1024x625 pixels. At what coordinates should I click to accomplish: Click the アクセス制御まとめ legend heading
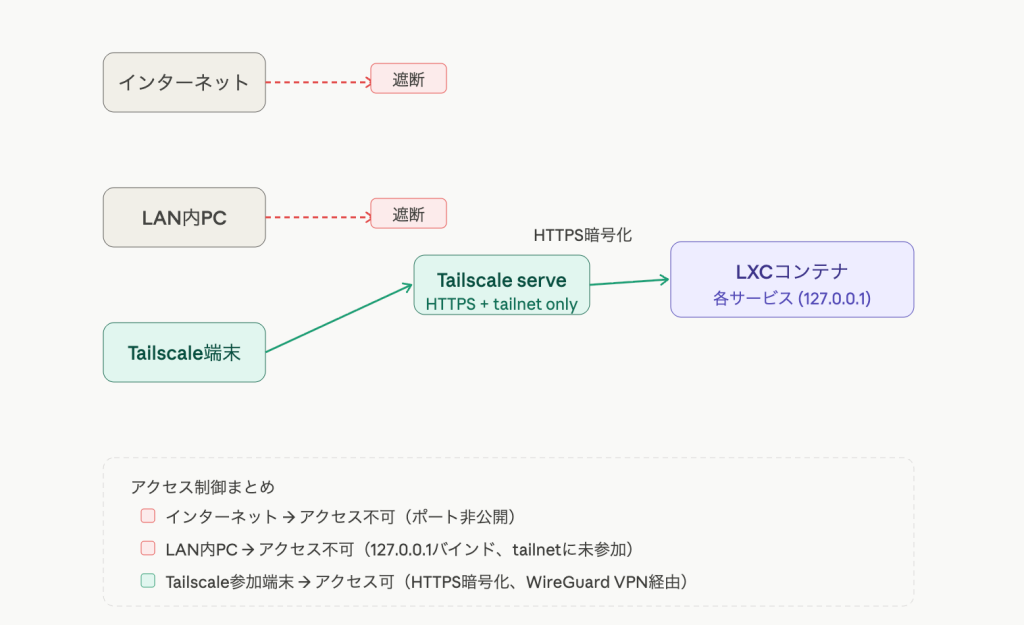[x=202, y=487]
